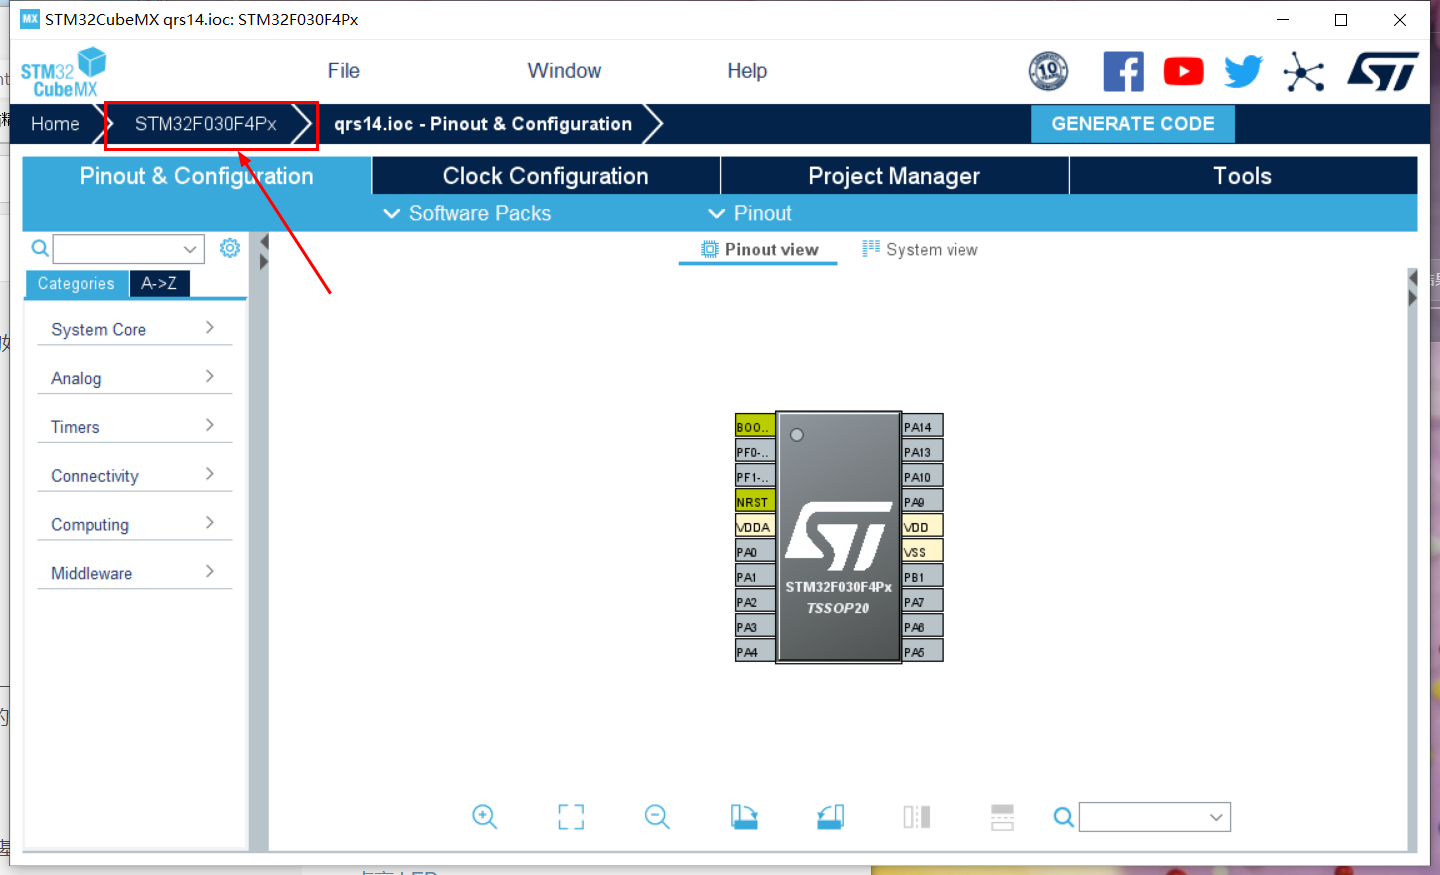The width and height of the screenshot is (1440, 875).
Task: Open the Window menu
Action: tap(564, 71)
